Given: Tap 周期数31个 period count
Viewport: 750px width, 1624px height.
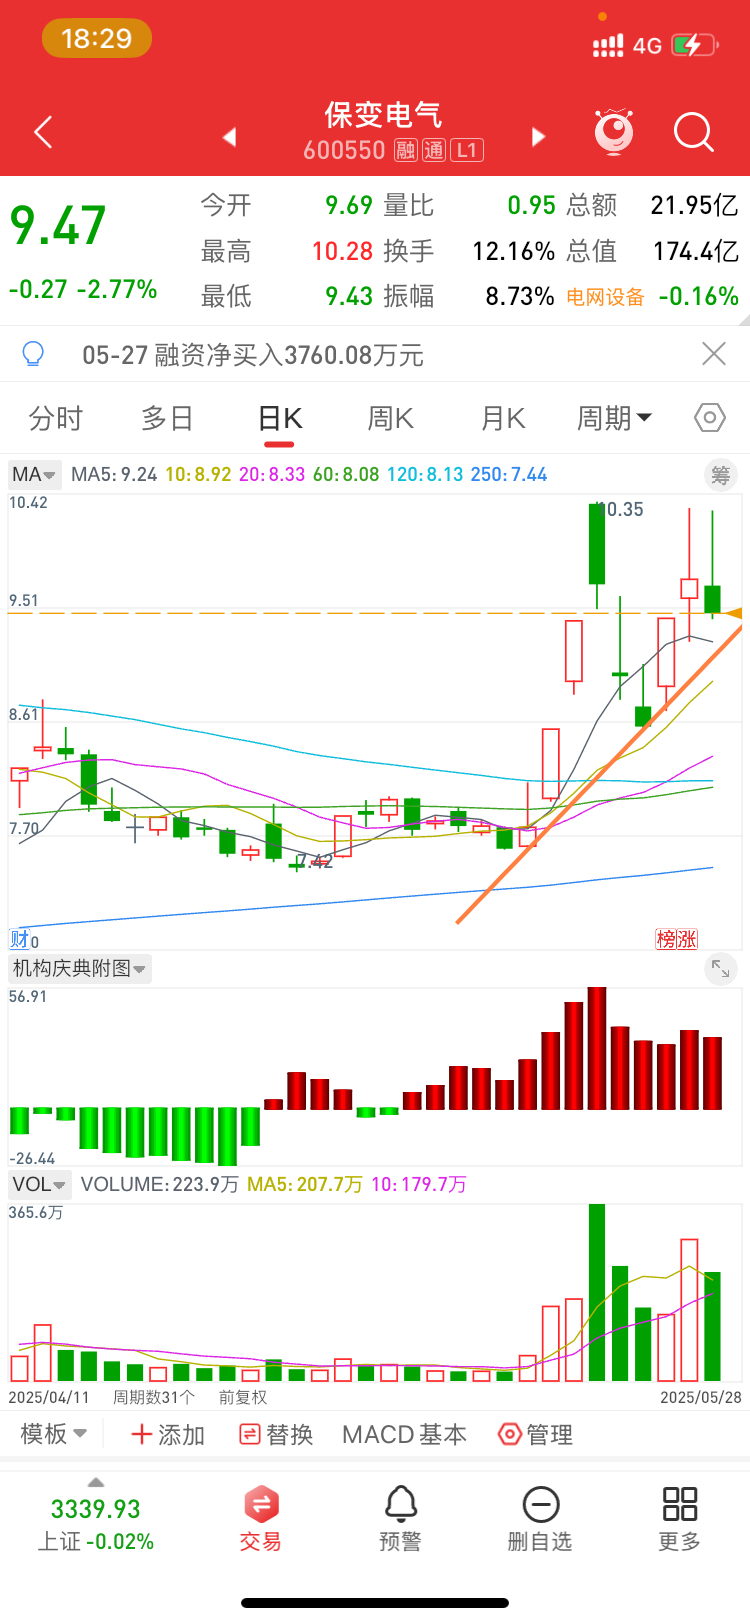Looking at the screenshot, I should pyautogui.click(x=154, y=1397).
